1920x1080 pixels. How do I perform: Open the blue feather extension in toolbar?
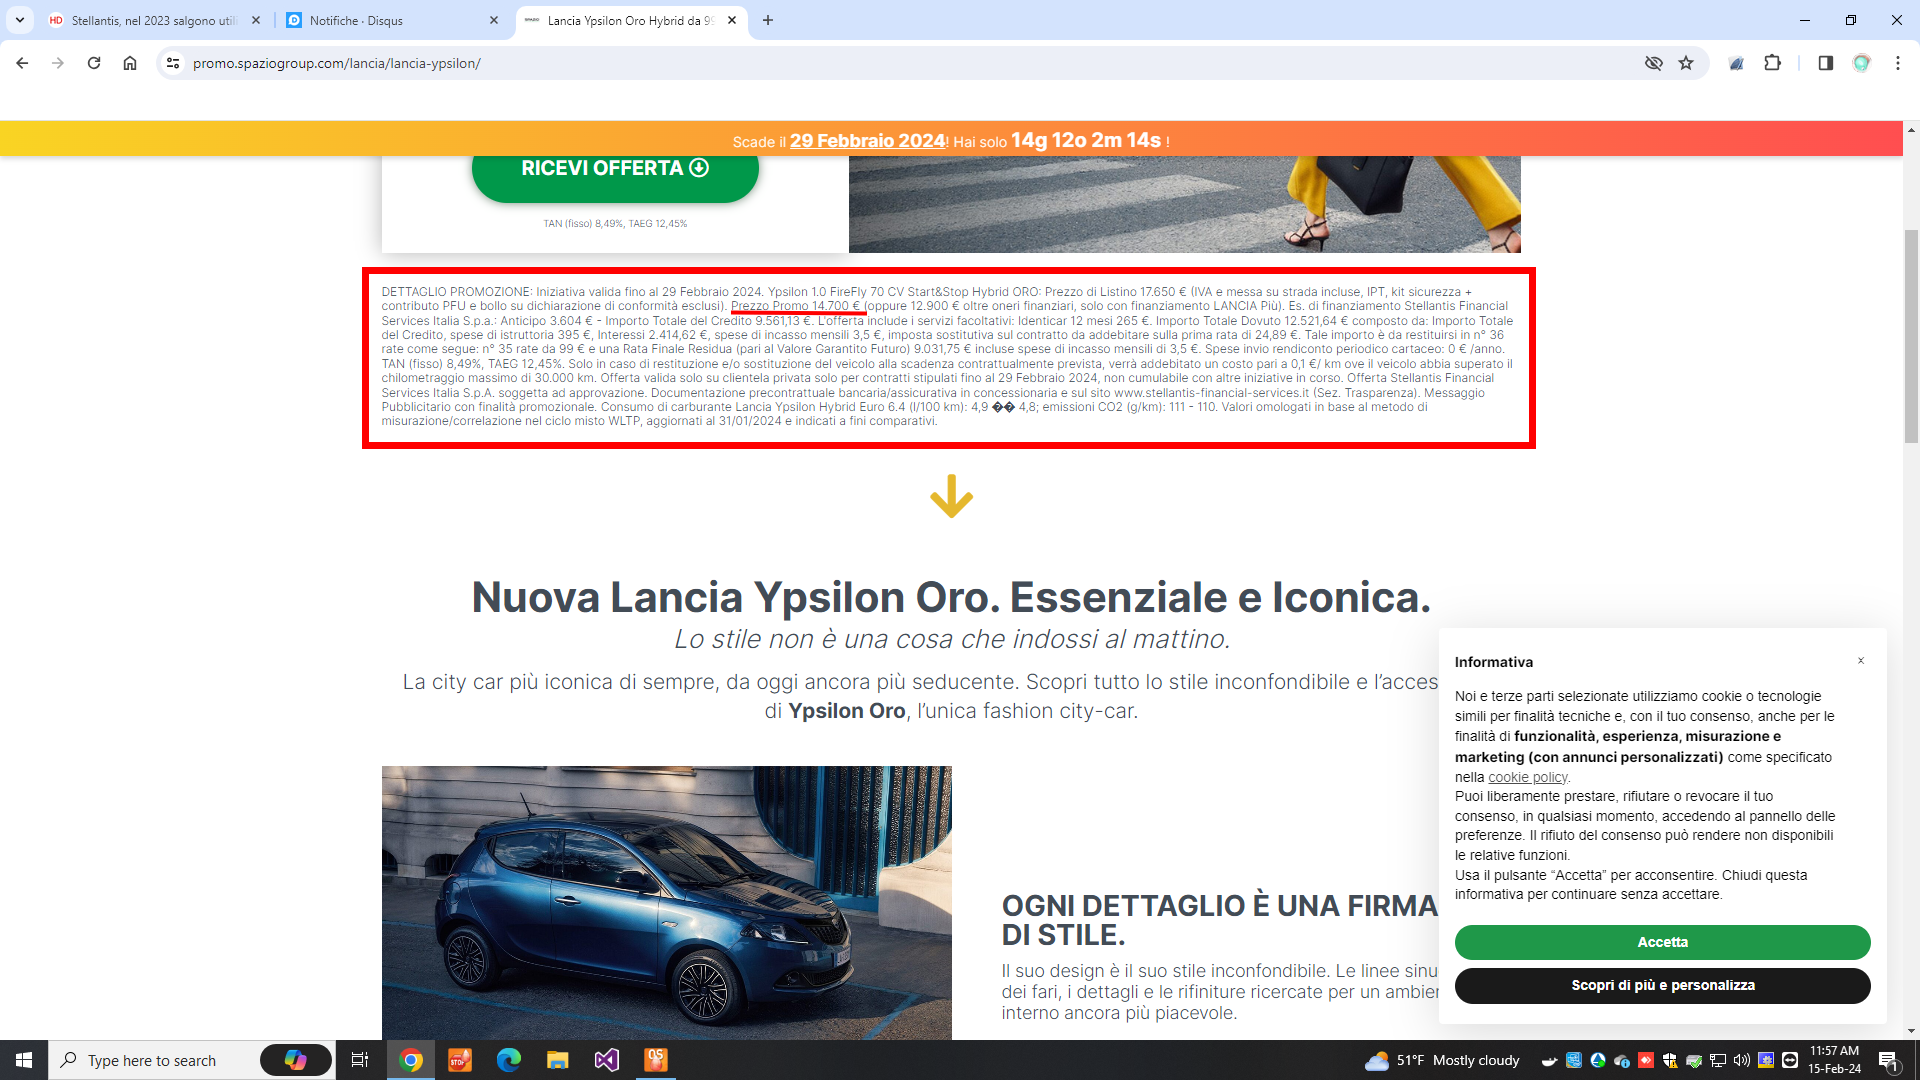pyautogui.click(x=1737, y=63)
